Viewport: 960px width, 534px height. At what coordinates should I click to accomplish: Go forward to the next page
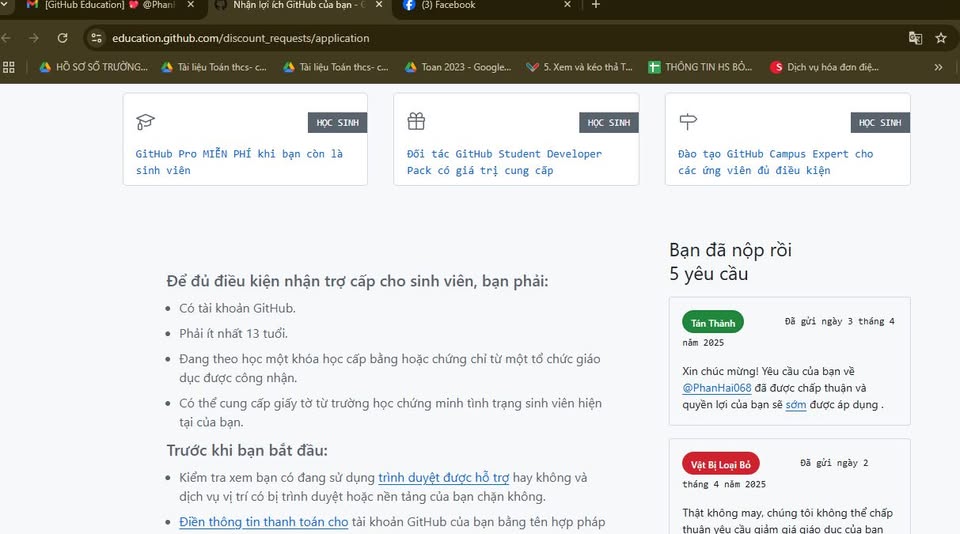click(34, 38)
